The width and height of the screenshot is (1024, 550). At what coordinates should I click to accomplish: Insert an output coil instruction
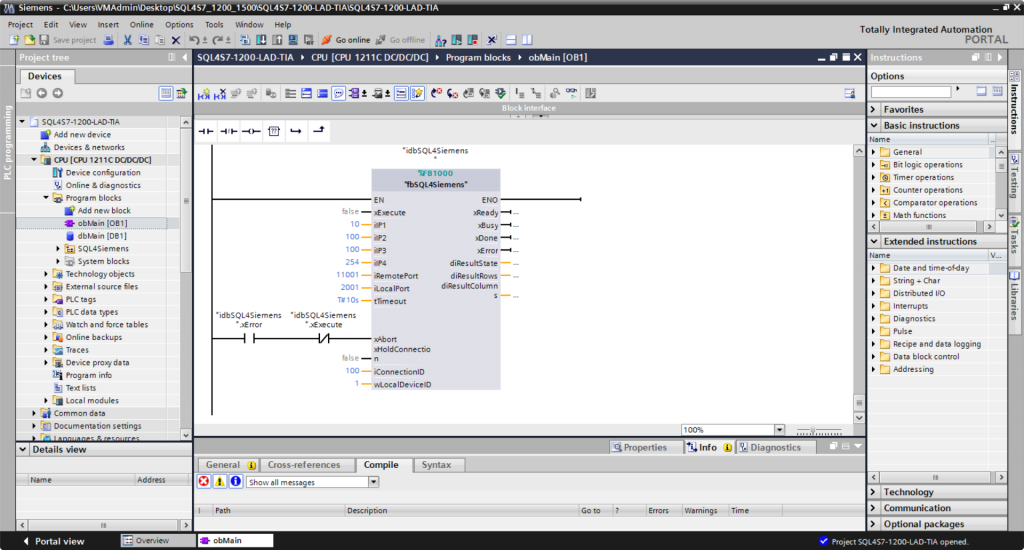pyautogui.click(x=250, y=130)
